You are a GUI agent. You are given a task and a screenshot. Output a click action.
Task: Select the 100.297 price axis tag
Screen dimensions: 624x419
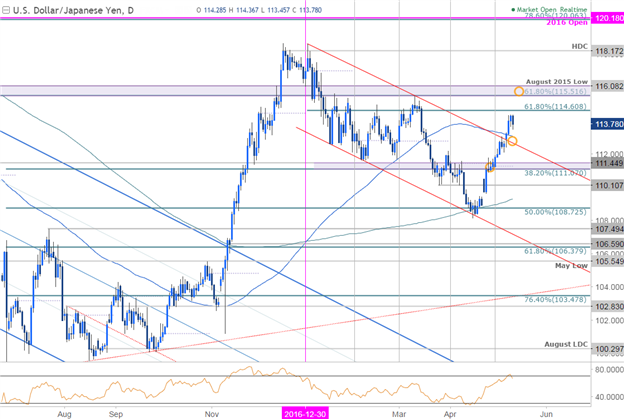point(608,349)
